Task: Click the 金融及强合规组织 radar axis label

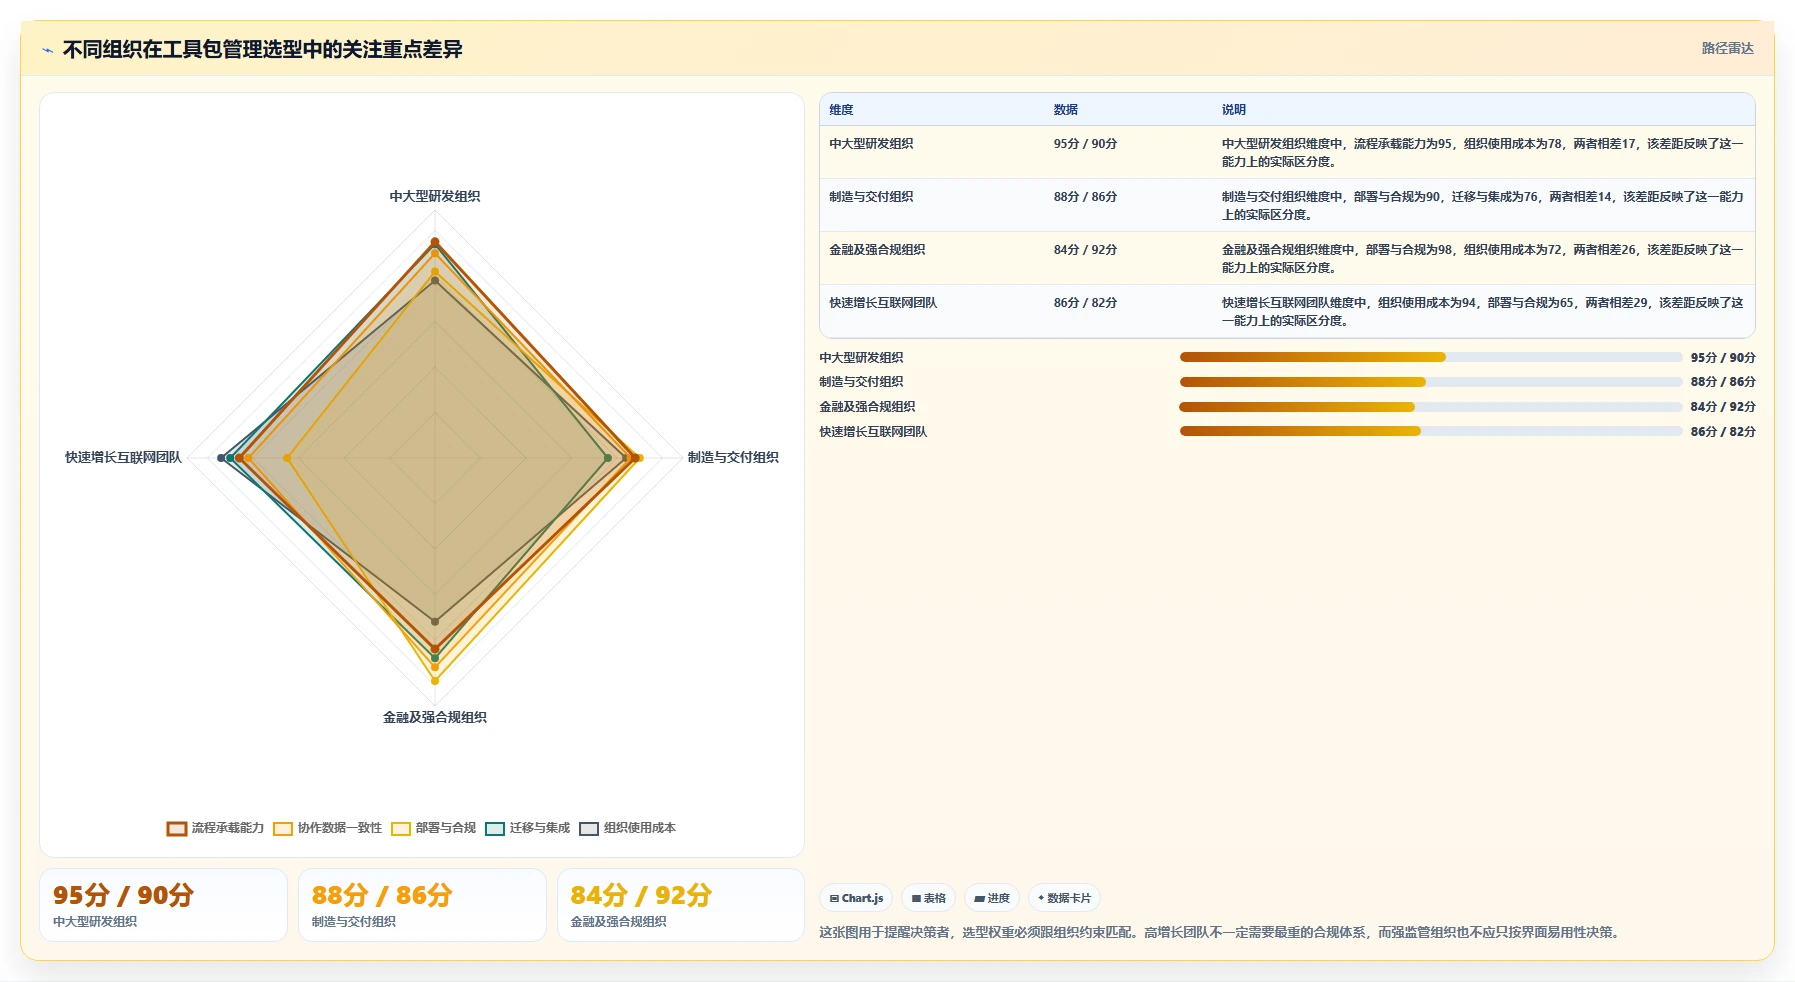Action: click(435, 718)
